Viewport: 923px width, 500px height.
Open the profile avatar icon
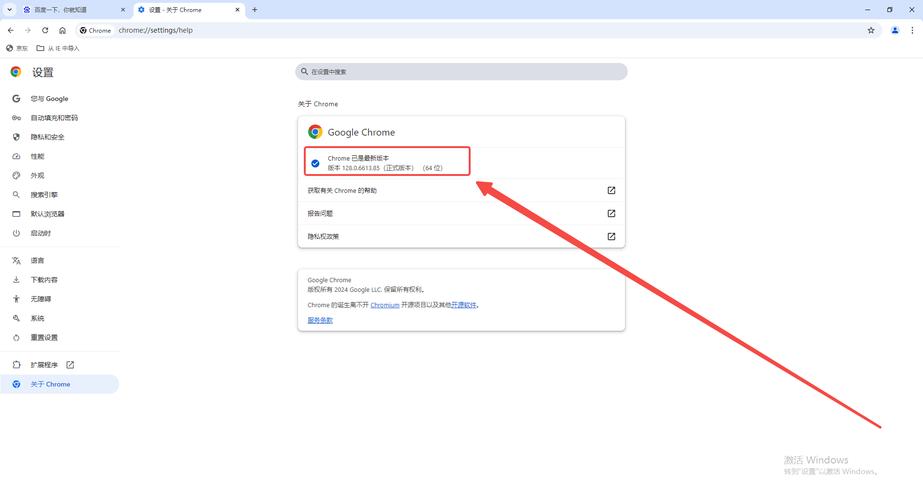point(895,30)
